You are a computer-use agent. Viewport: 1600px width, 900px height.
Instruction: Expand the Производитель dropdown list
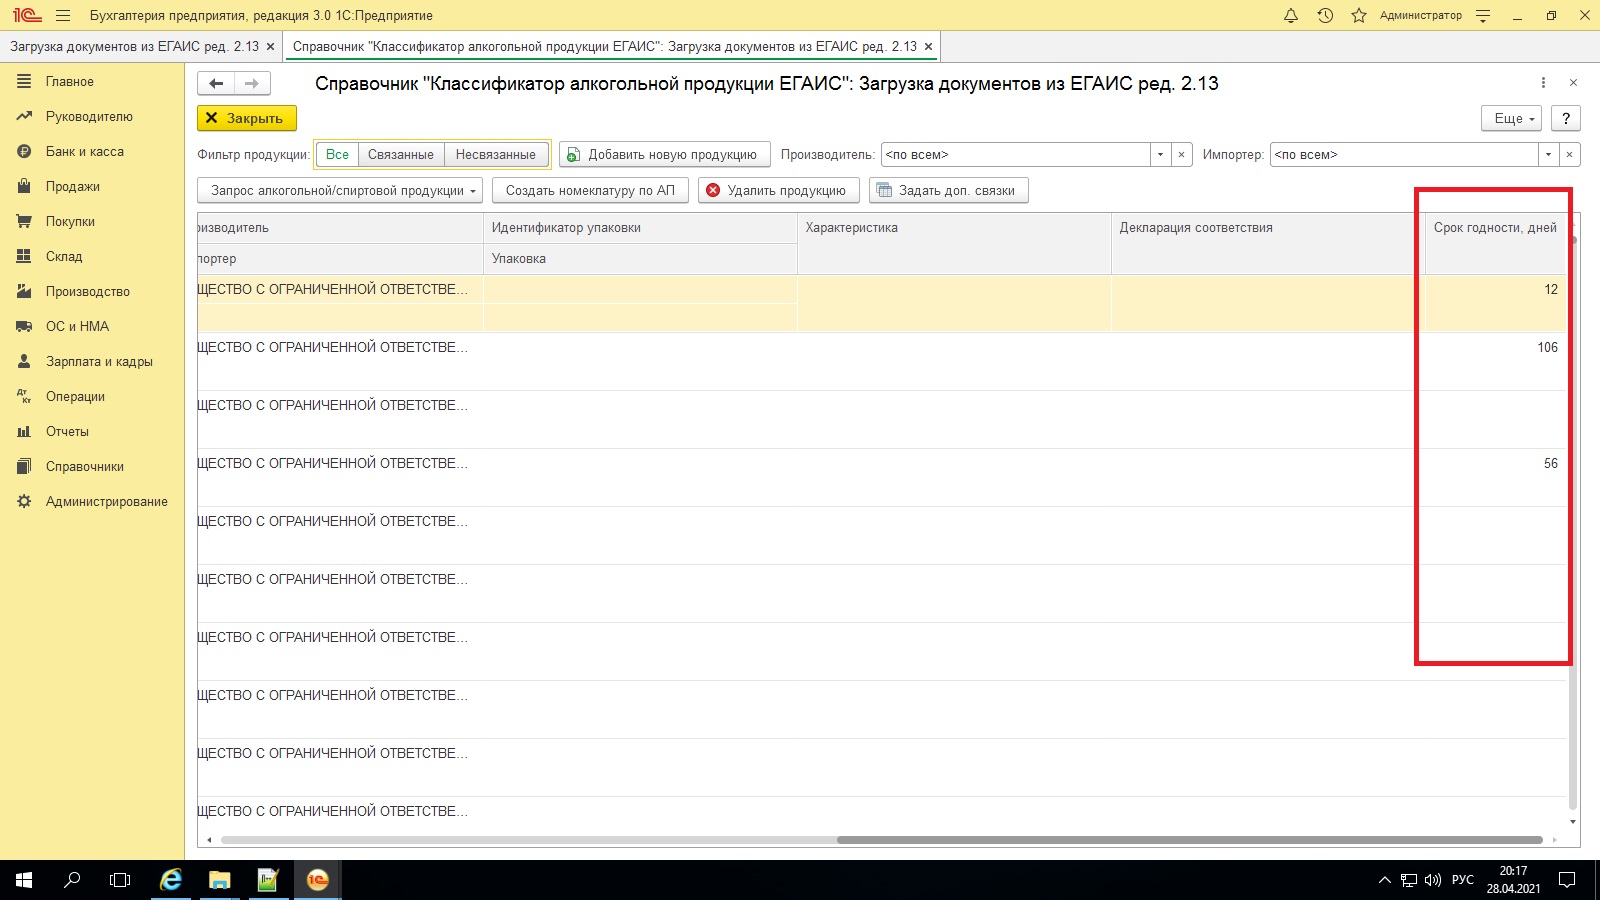[x=1160, y=155]
